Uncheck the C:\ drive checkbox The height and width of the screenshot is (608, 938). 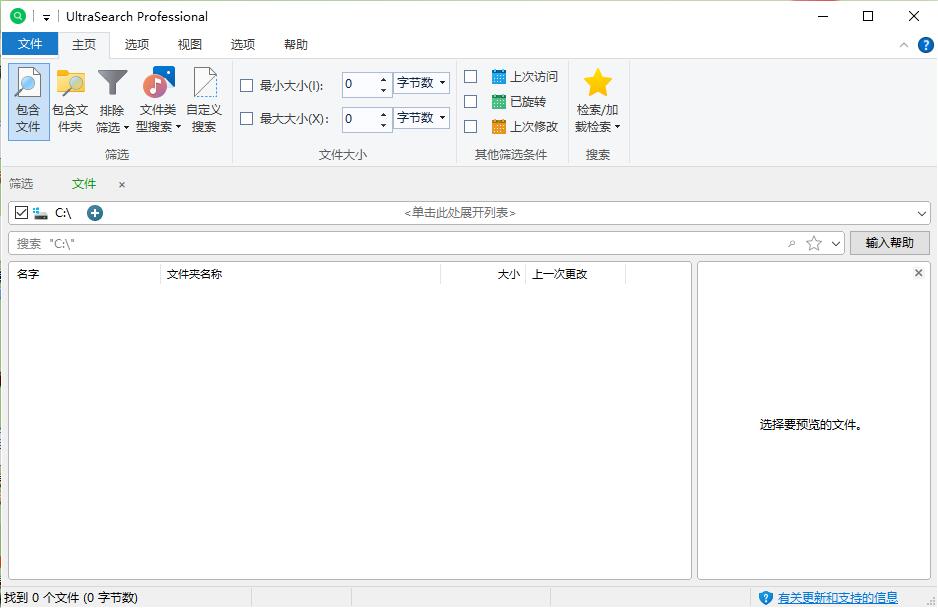pyautogui.click(x=22, y=213)
